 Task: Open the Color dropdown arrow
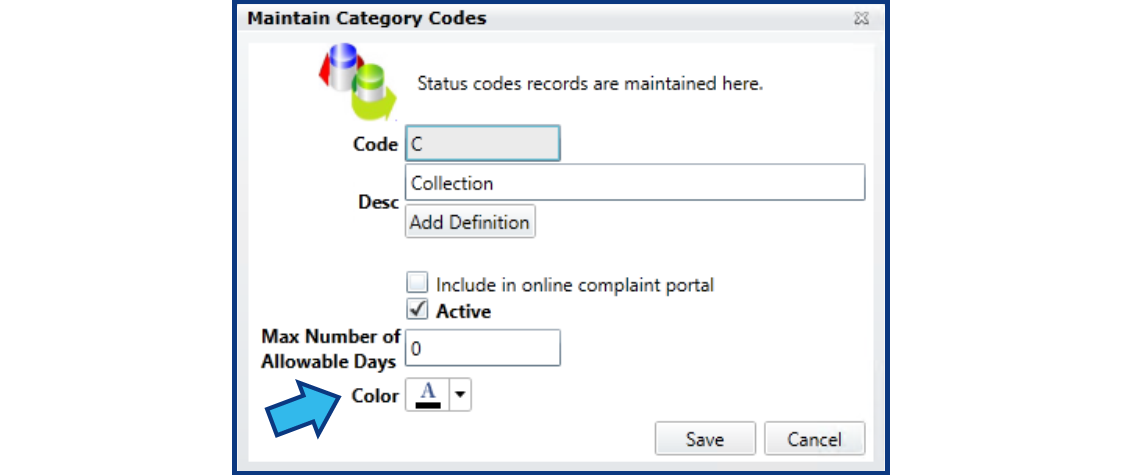[460, 395]
